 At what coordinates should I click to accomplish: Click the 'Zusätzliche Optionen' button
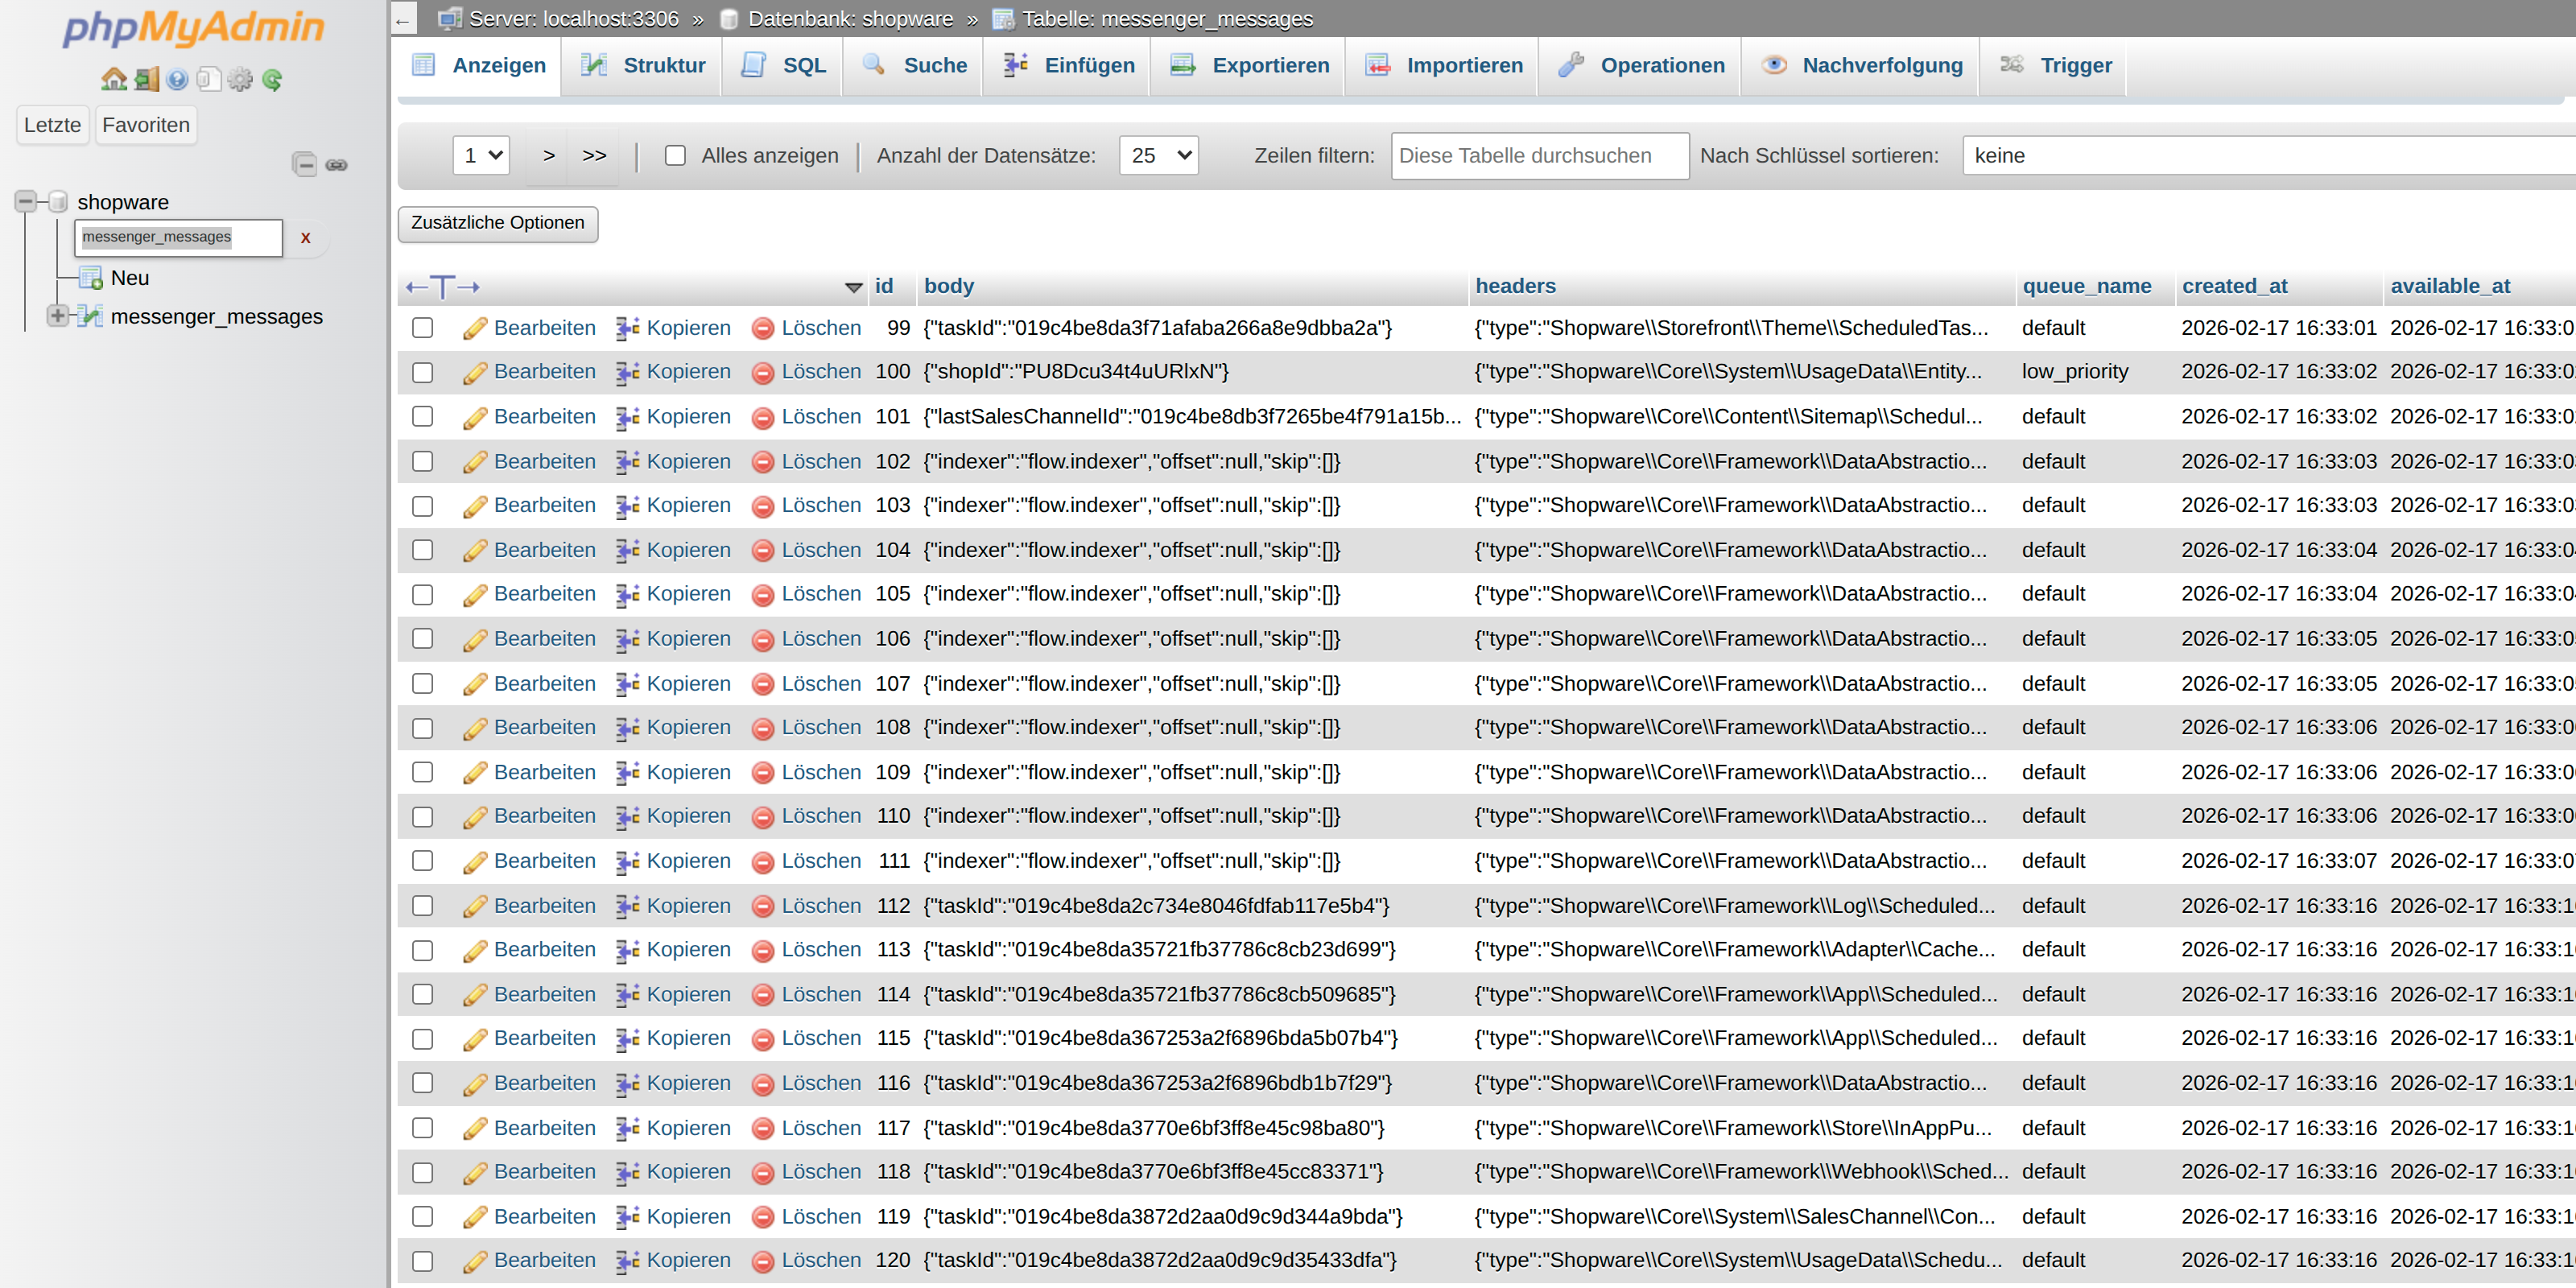click(498, 223)
